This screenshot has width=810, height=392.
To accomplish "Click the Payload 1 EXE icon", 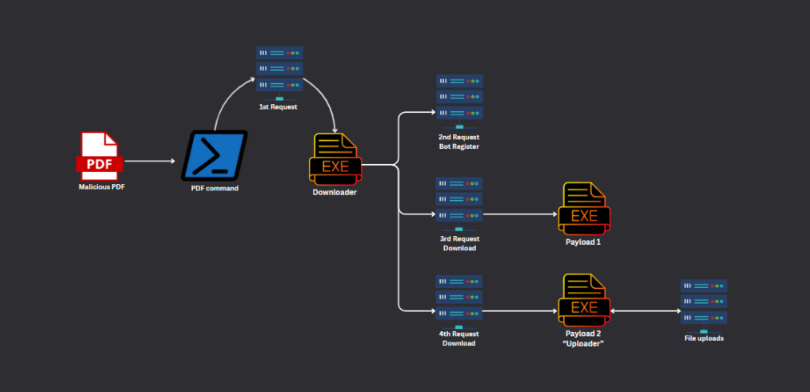I will pos(584,209).
